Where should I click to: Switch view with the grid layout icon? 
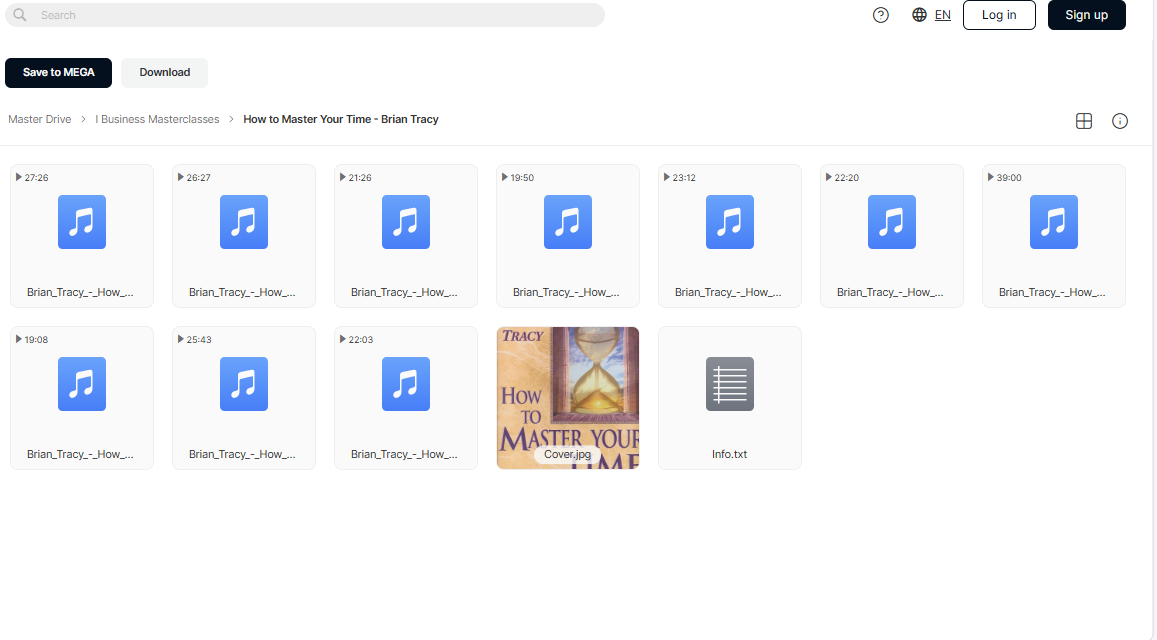coord(1084,121)
